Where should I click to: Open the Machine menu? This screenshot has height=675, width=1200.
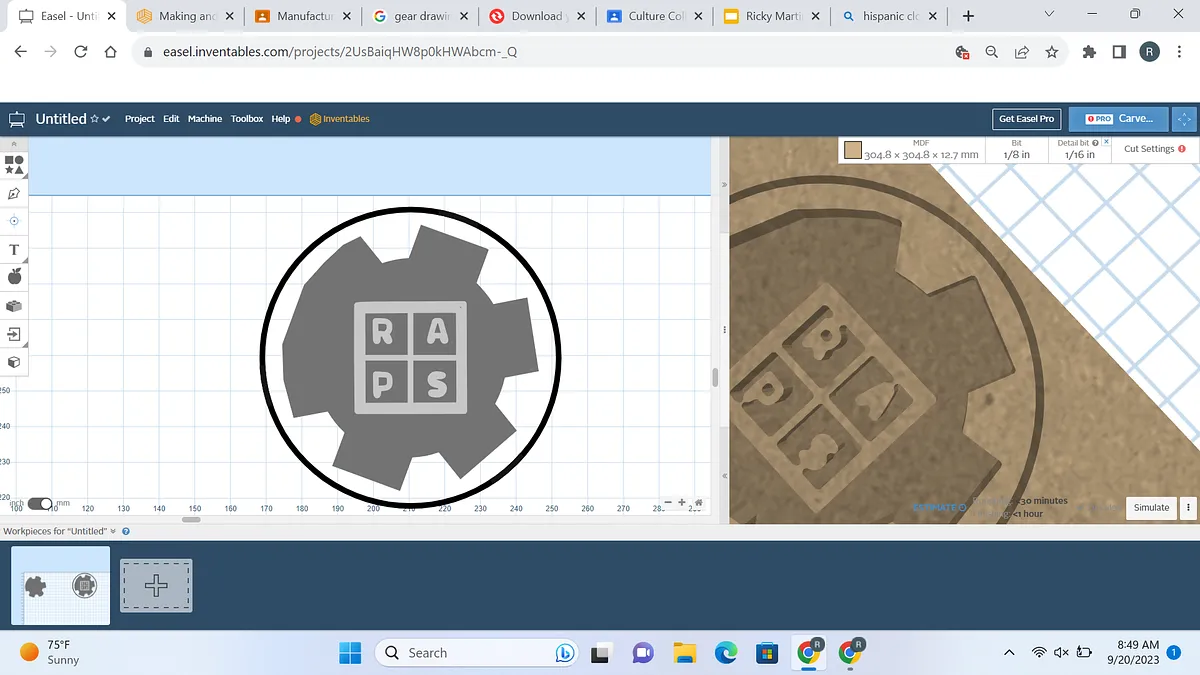pos(205,119)
